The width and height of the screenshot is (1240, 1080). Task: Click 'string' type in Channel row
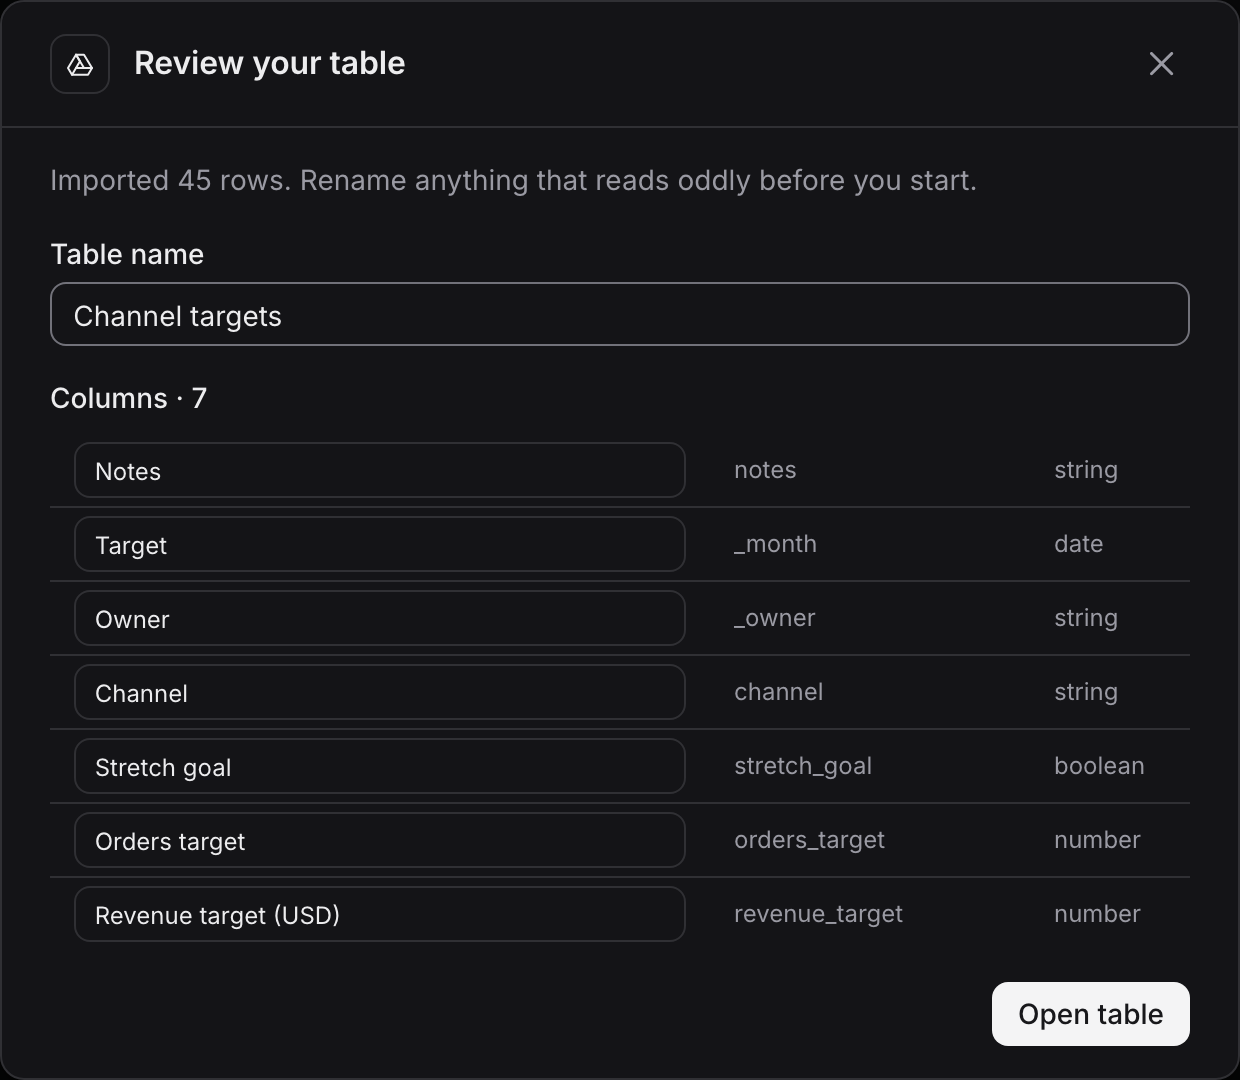[x=1086, y=692]
